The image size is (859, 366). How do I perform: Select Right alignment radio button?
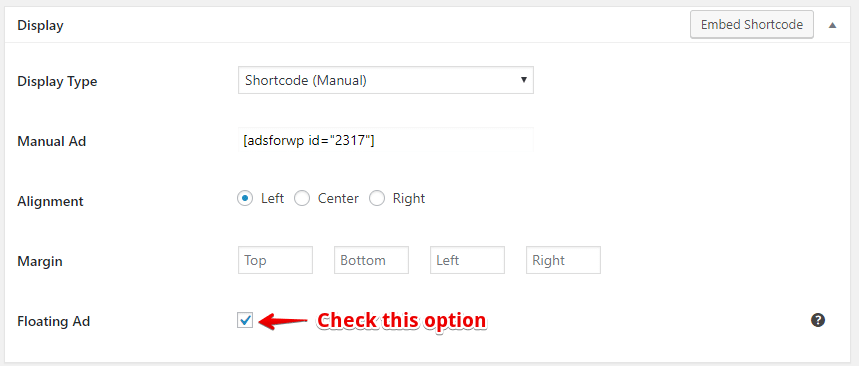pyautogui.click(x=377, y=198)
